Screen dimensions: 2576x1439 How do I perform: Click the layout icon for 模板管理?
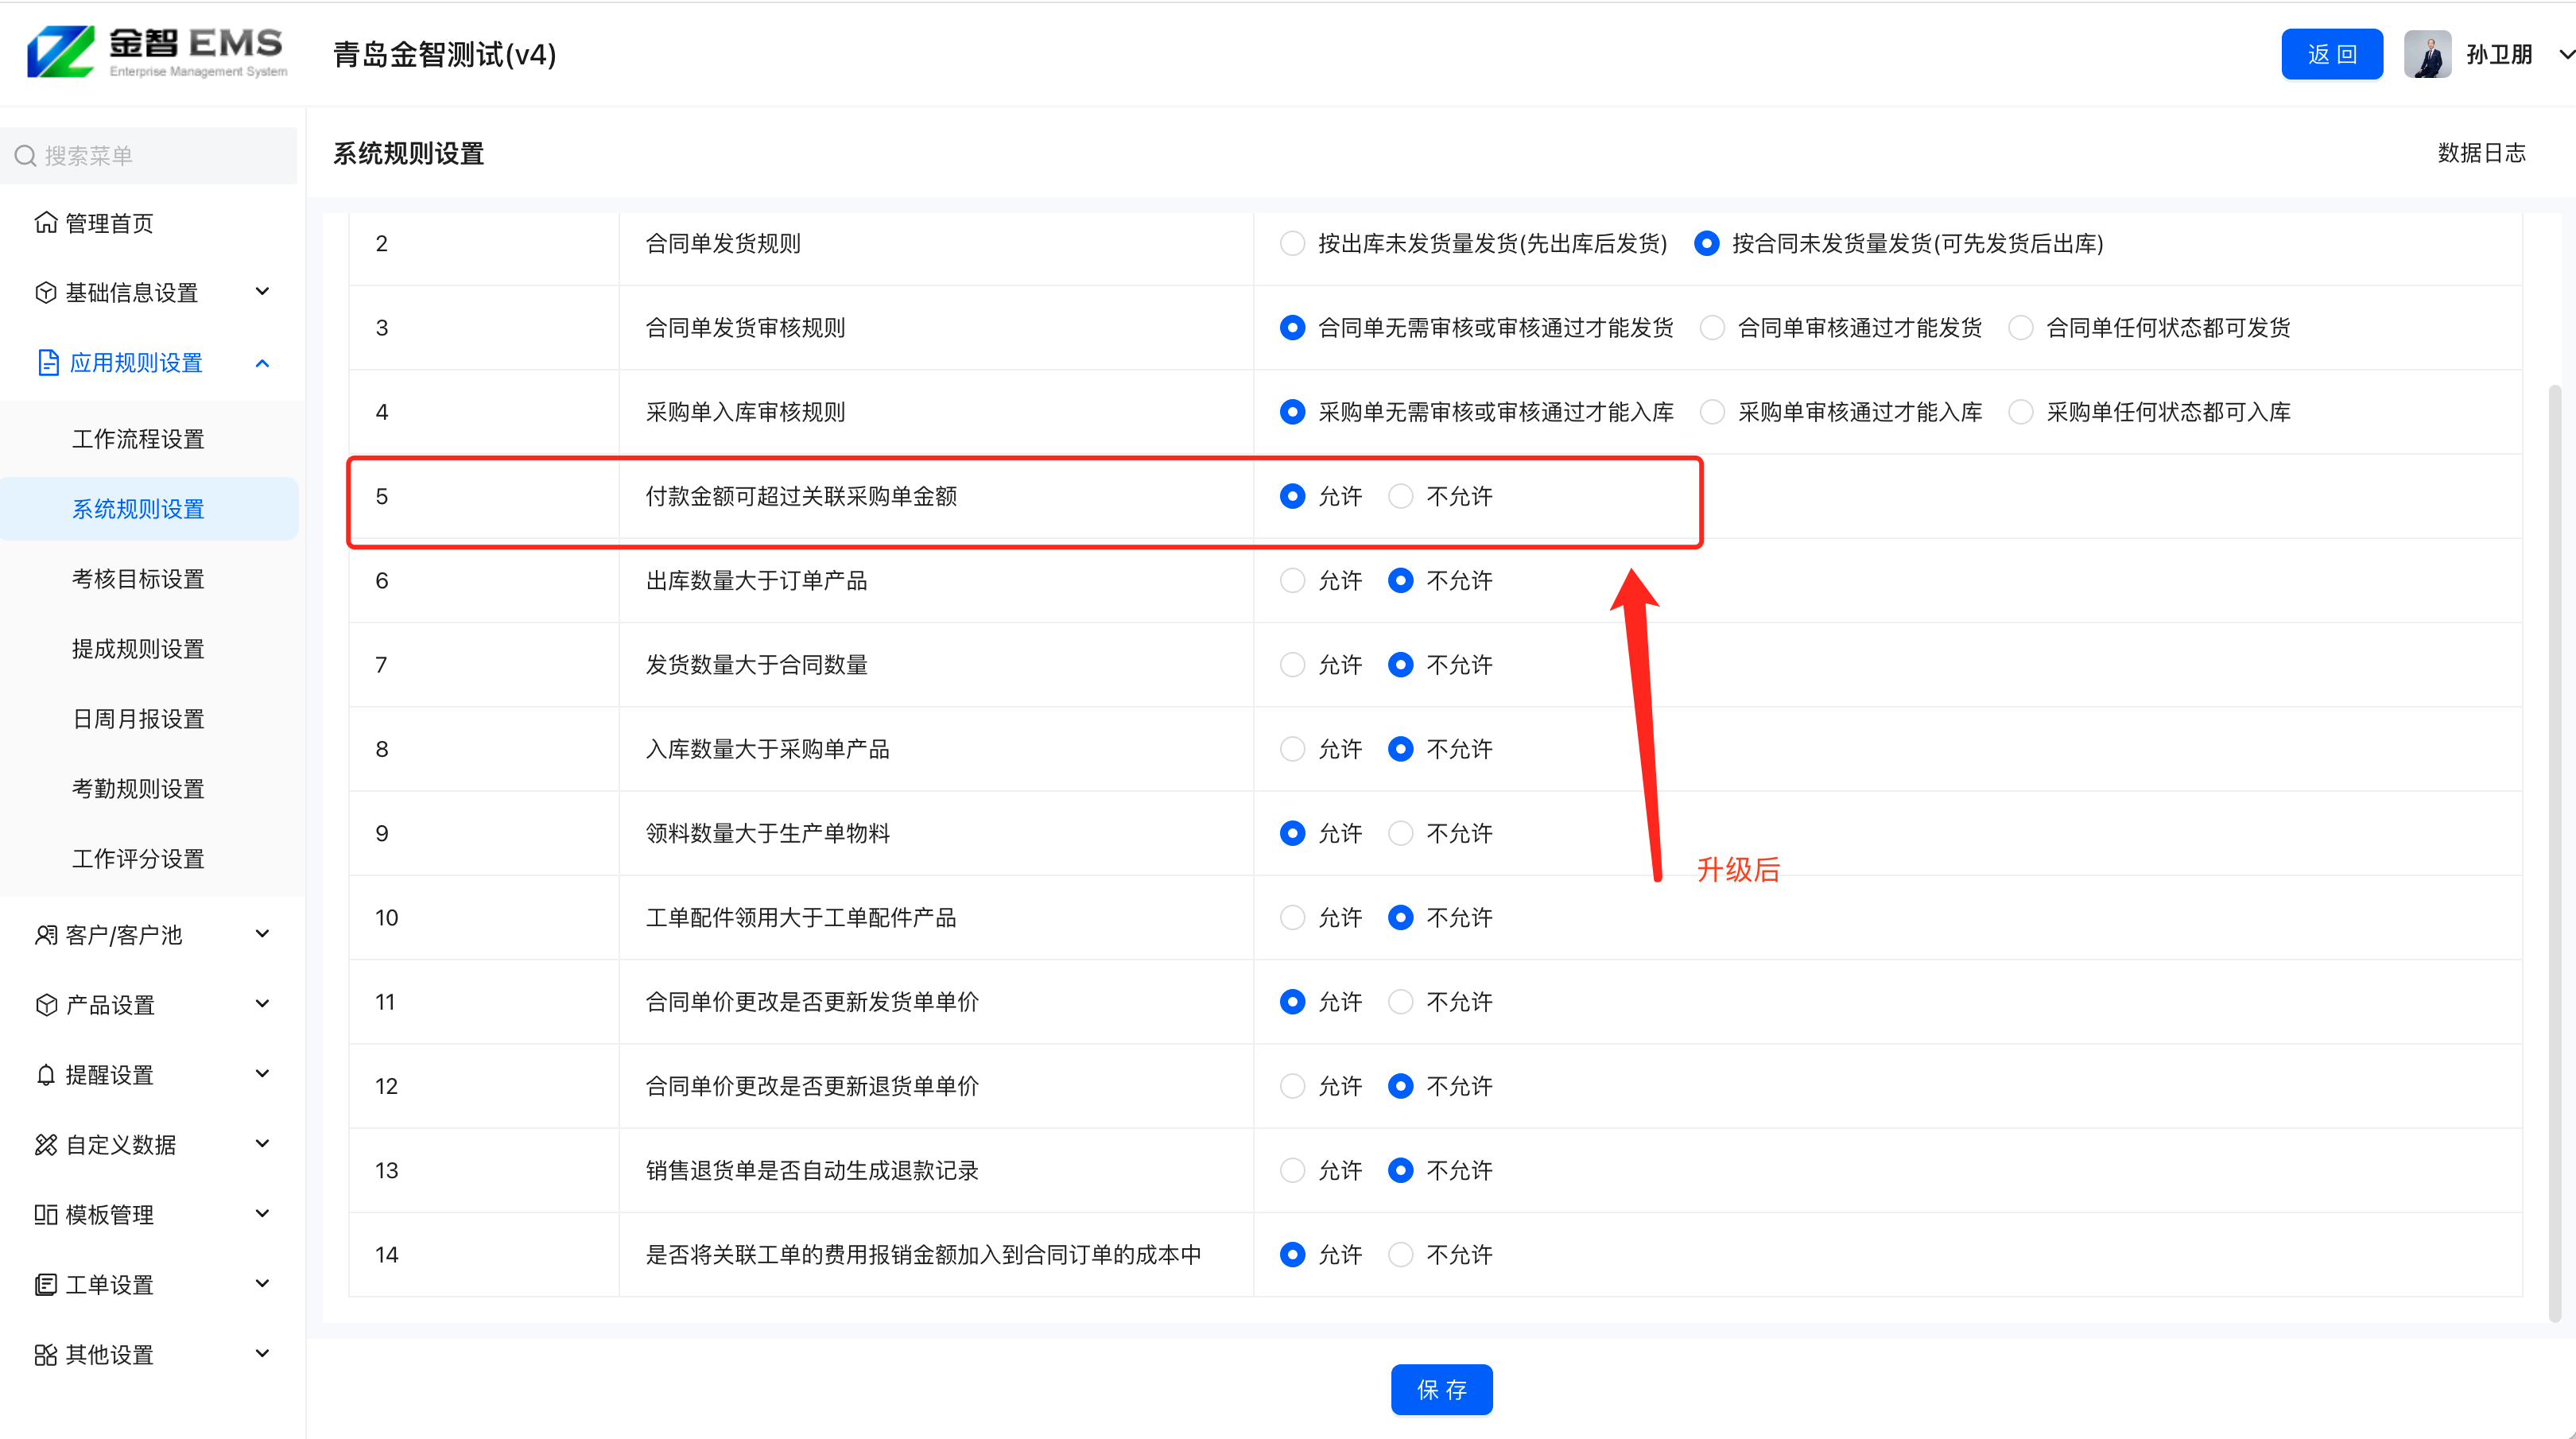[x=45, y=1214]
